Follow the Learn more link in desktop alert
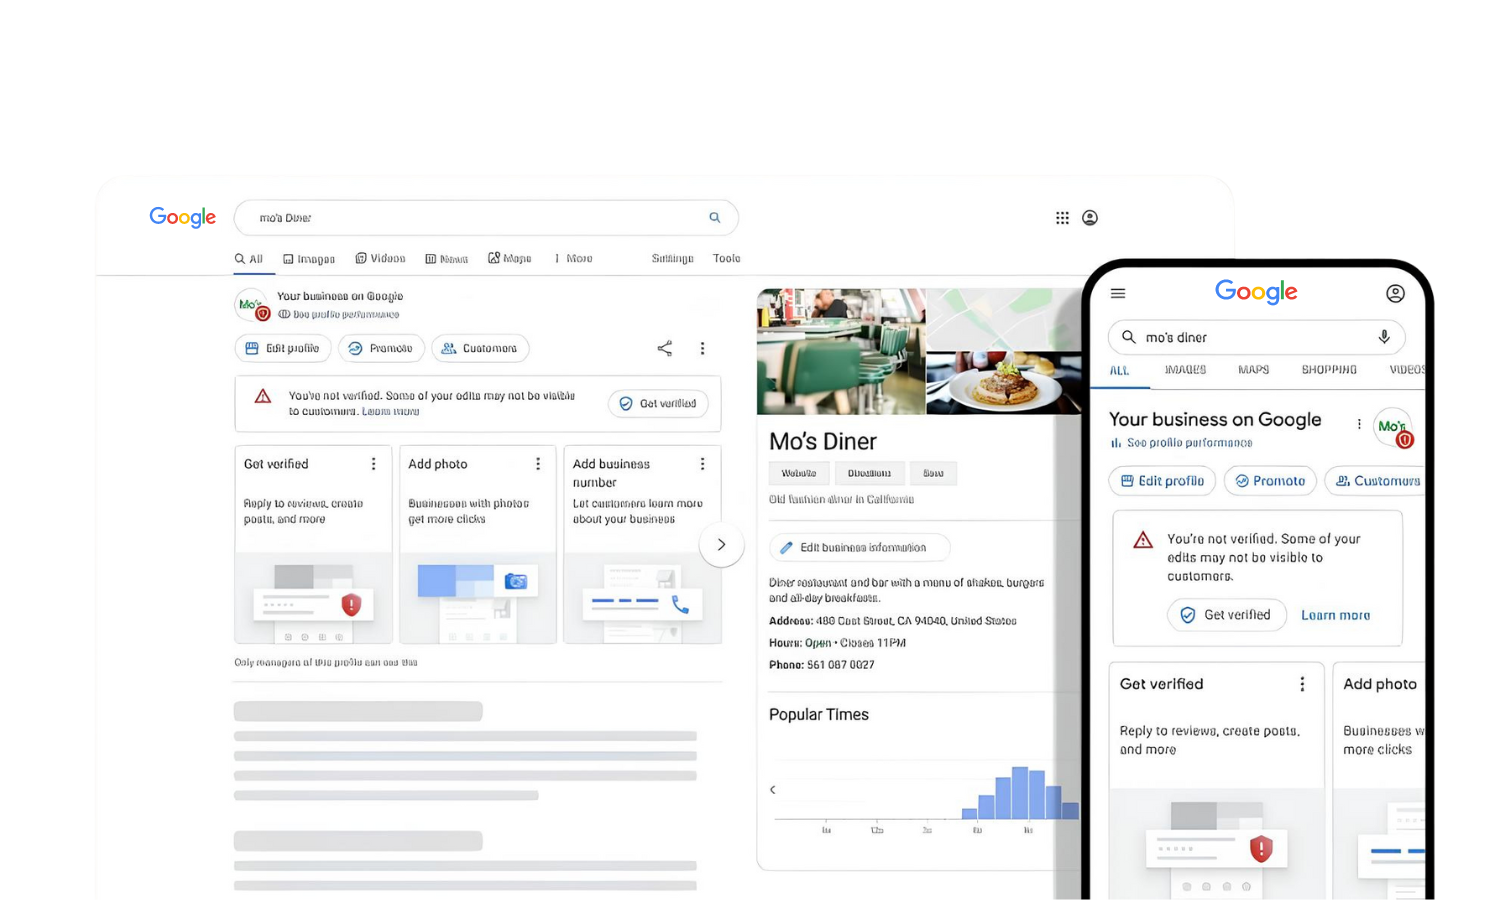This screenshot has height=900, width=1500. click(x=390, y=411)
